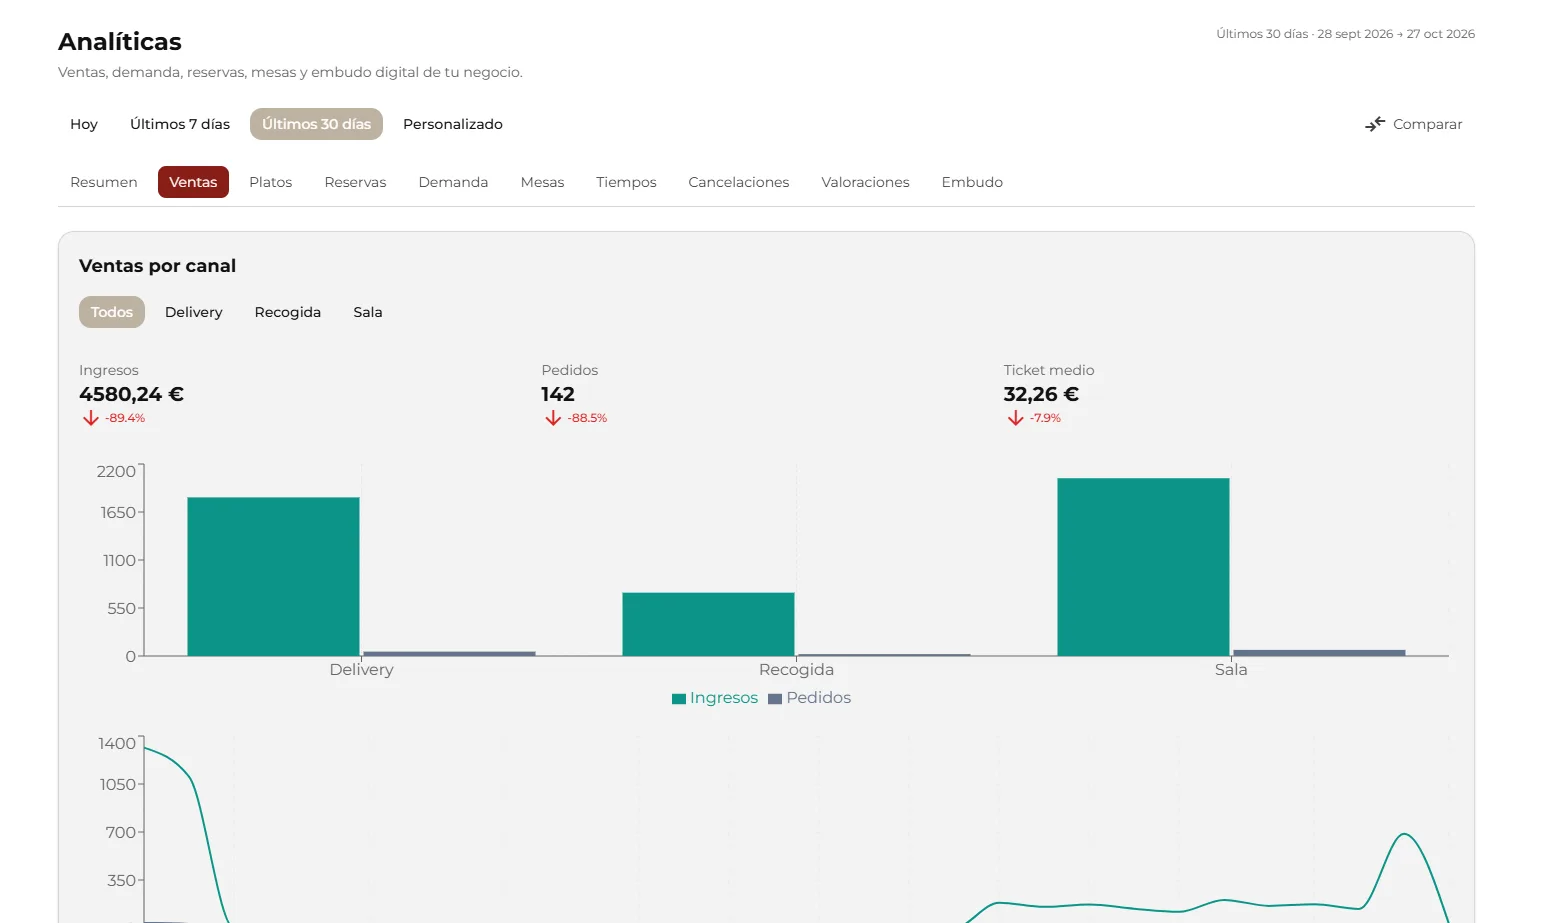Viewport: 1545px width, 923px height.
Task: Click the Delivery Pedidos gray bar
Action: coord(449,654)
